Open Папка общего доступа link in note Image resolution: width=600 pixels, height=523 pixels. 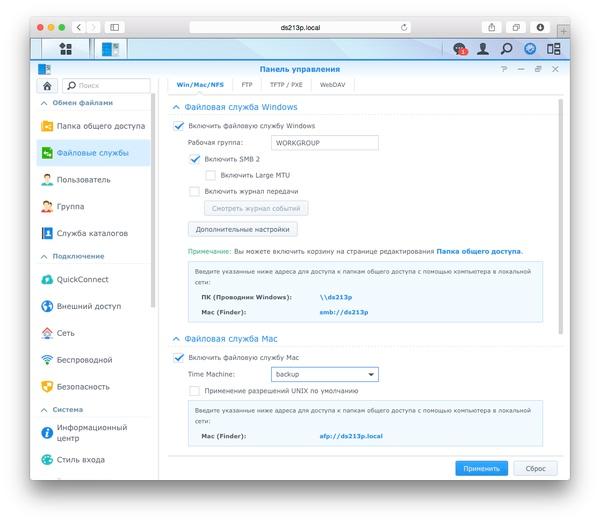479,251
